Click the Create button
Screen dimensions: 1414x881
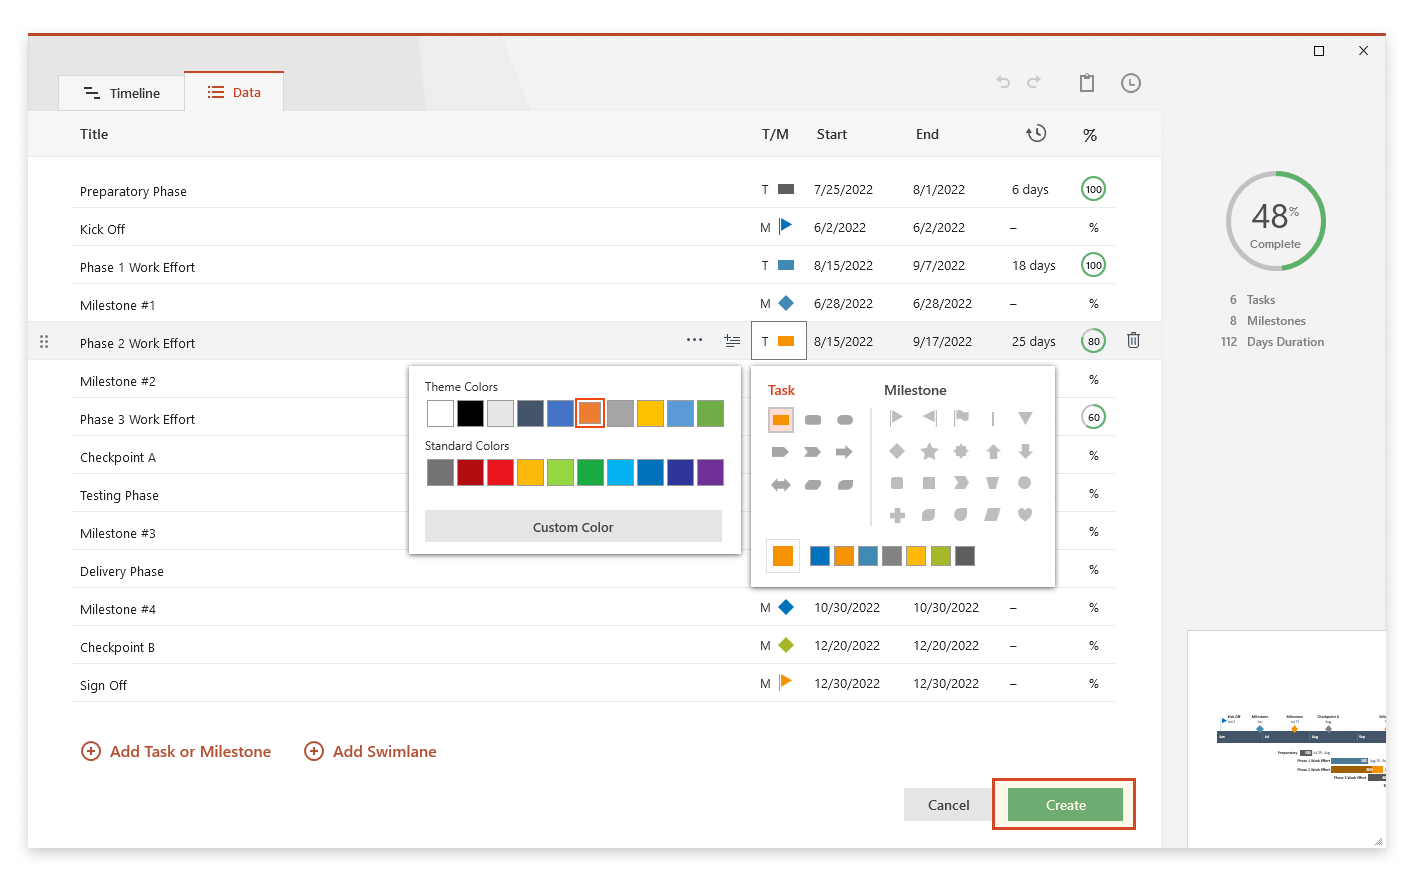tap(1063, 804)
